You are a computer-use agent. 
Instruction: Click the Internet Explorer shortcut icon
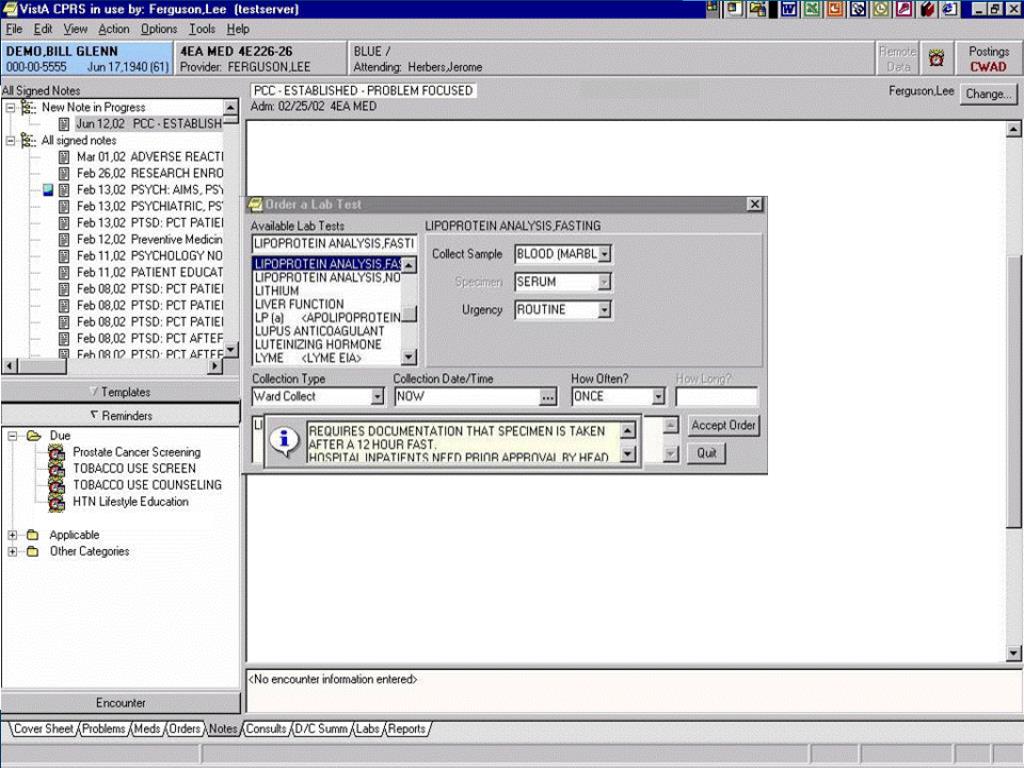[949, 8]
